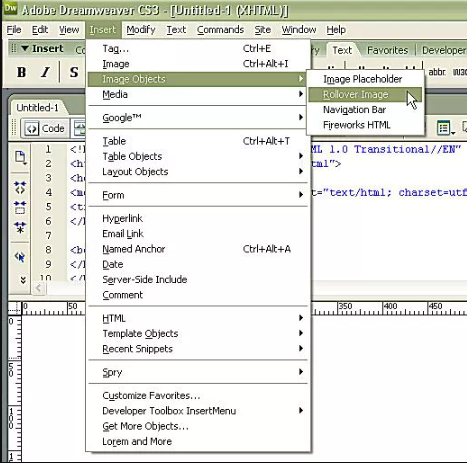The height and width of the screenshot is (463, 467).
Task: Click the Italic formatting button
Action: [x=46, y=72]
